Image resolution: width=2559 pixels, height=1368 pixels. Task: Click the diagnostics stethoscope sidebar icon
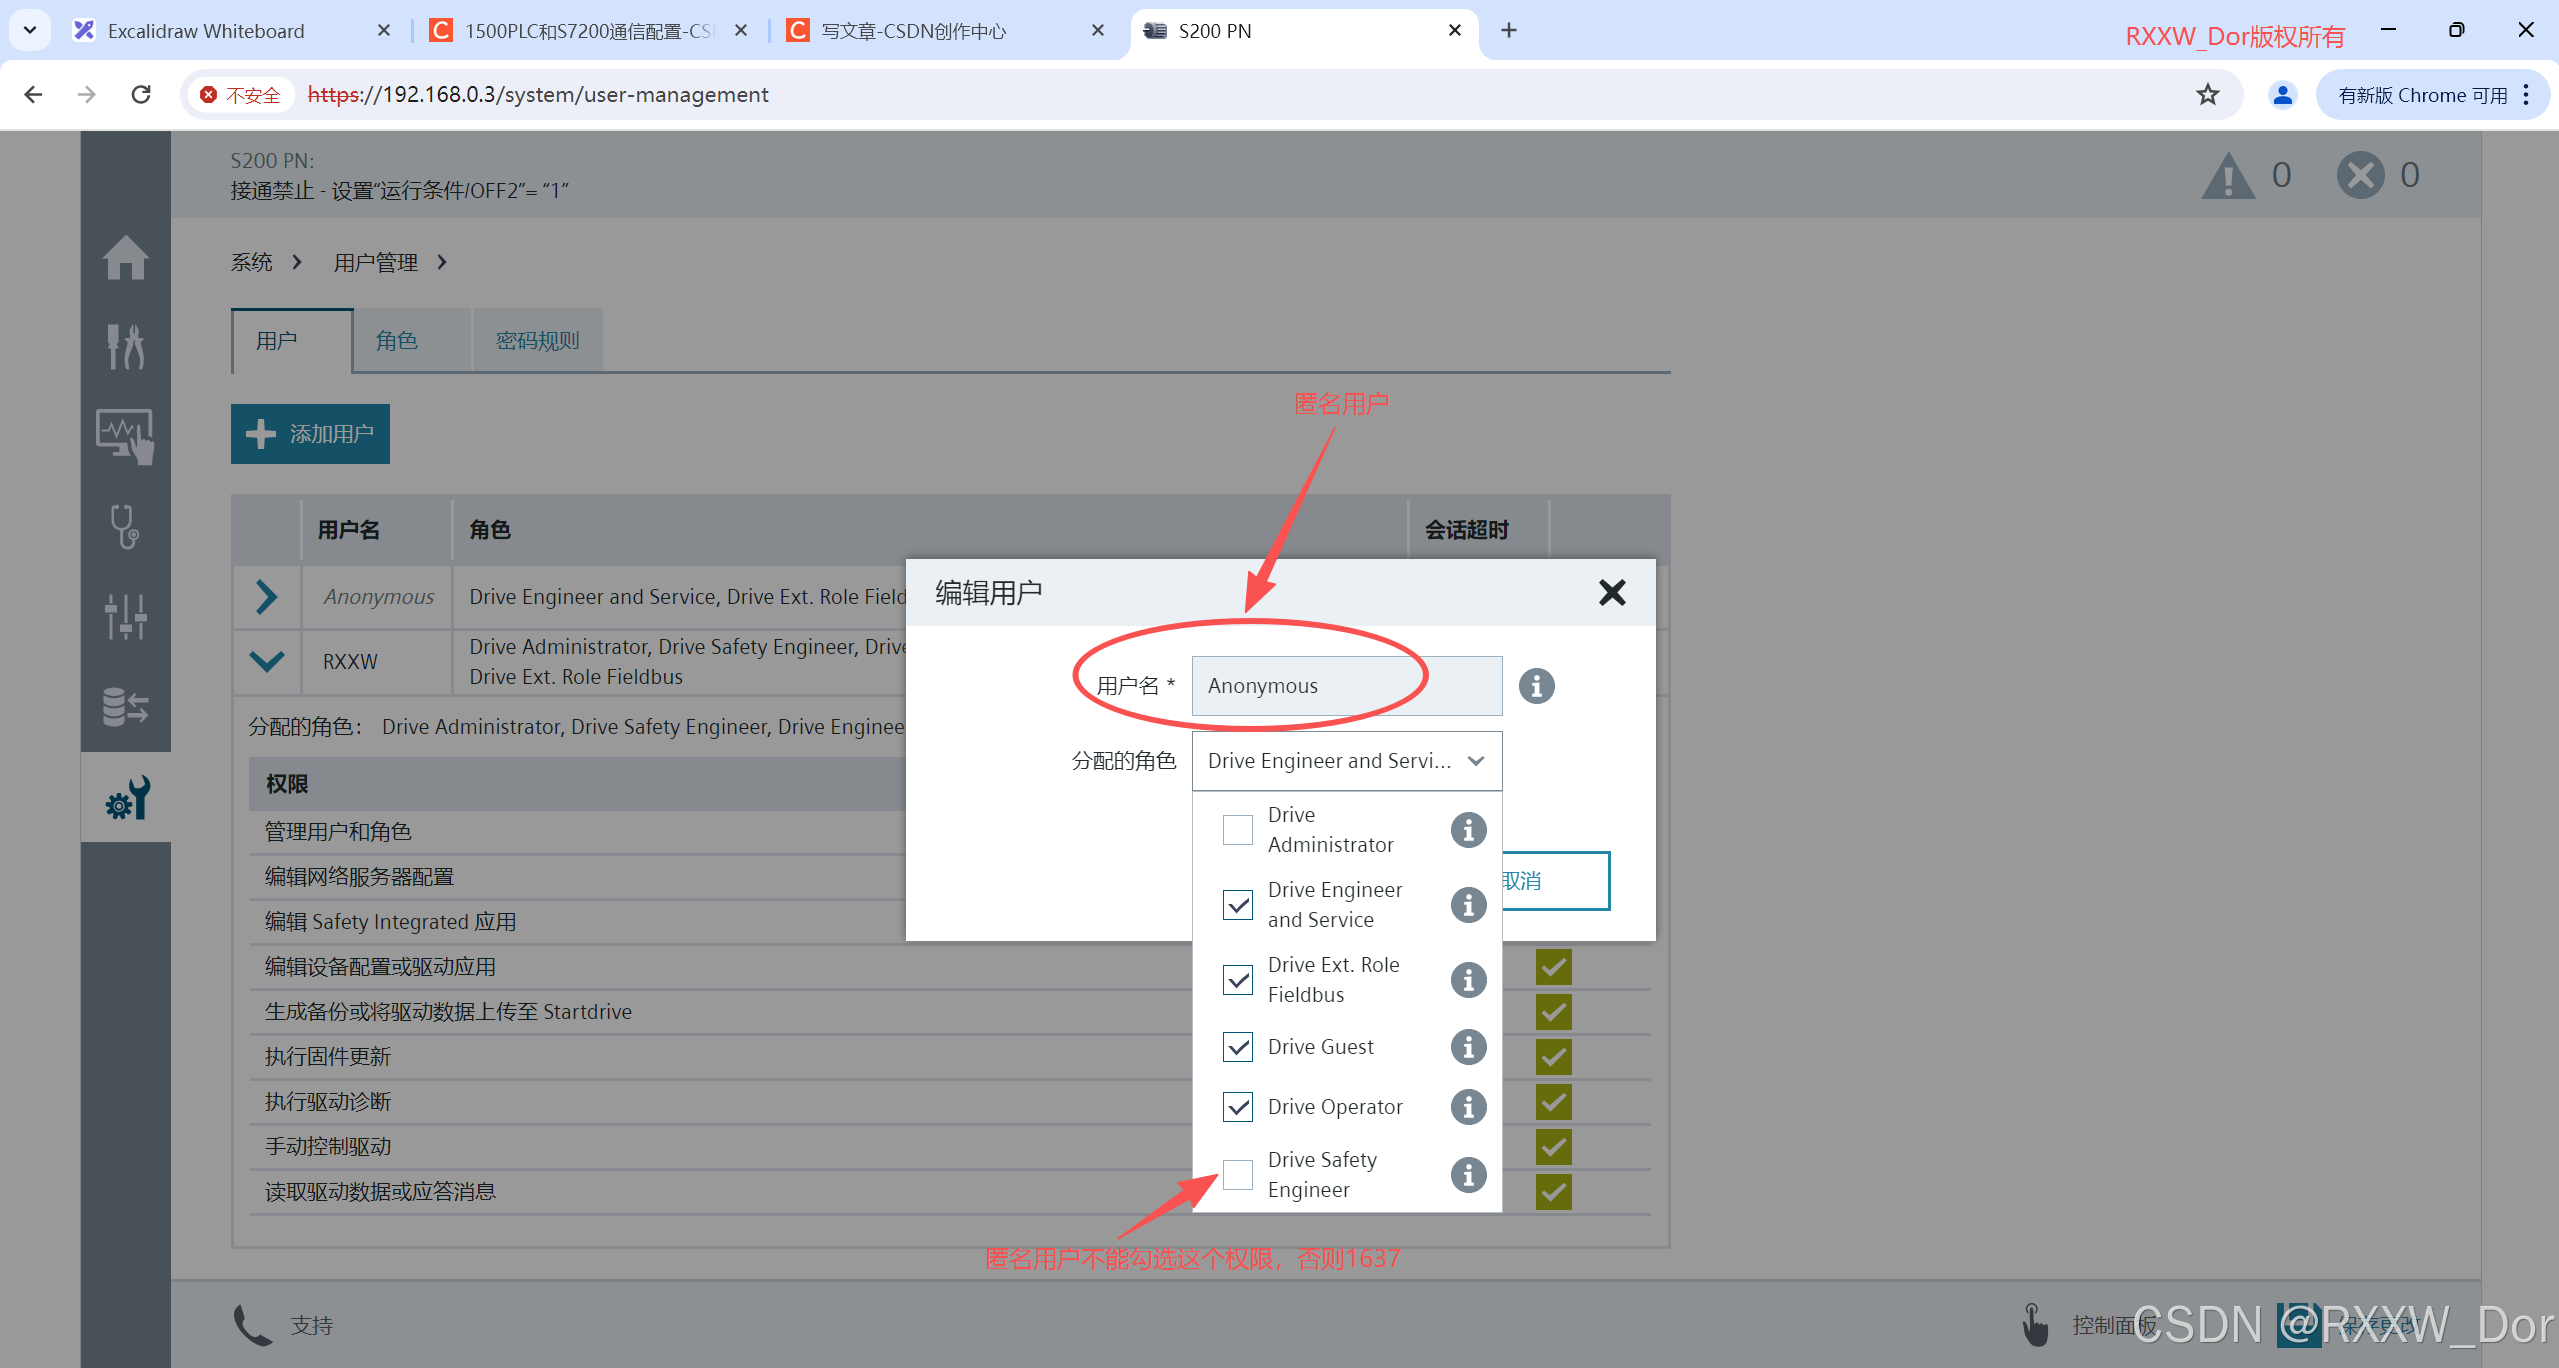pyautogui.click(x=126, y=526)
